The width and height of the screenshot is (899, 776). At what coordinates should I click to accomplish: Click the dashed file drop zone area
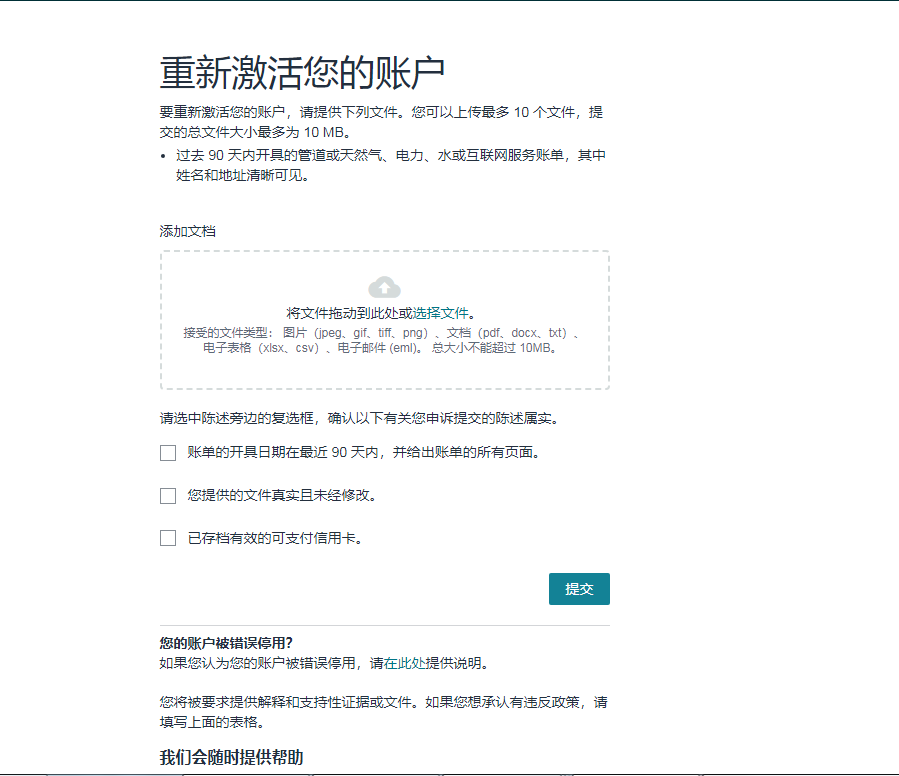pyautogui.click(x=385, y=320)
